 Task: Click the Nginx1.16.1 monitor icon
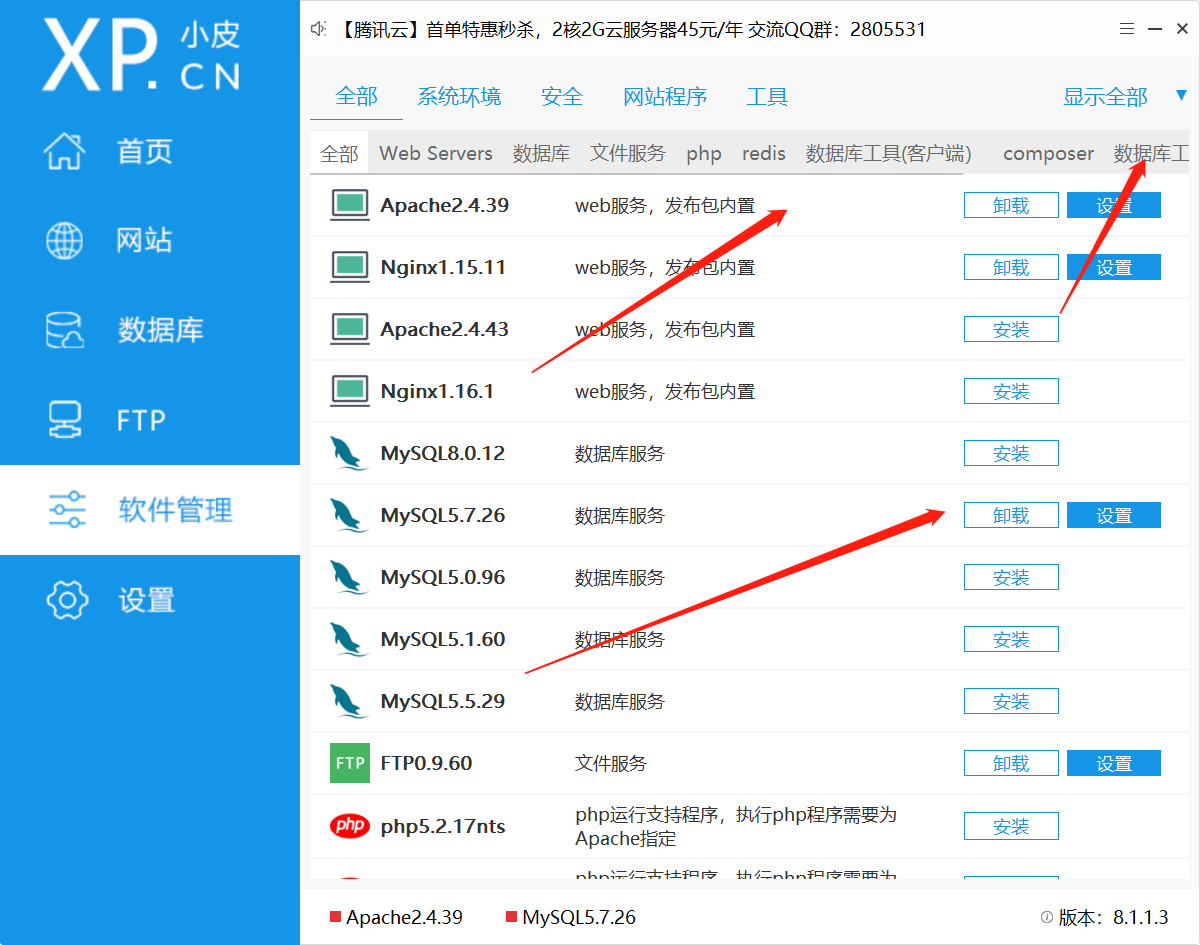[x=350, y=391]
